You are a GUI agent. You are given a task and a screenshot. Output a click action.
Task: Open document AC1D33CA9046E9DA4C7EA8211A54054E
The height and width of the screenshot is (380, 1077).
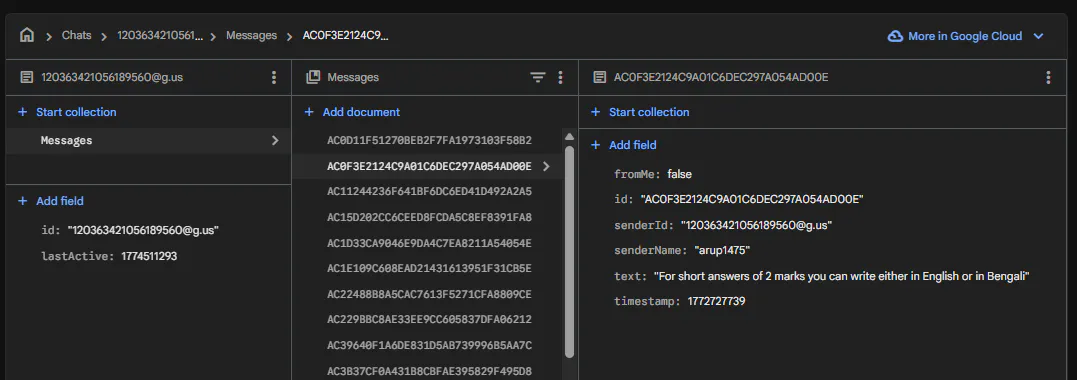pos(429,243)
